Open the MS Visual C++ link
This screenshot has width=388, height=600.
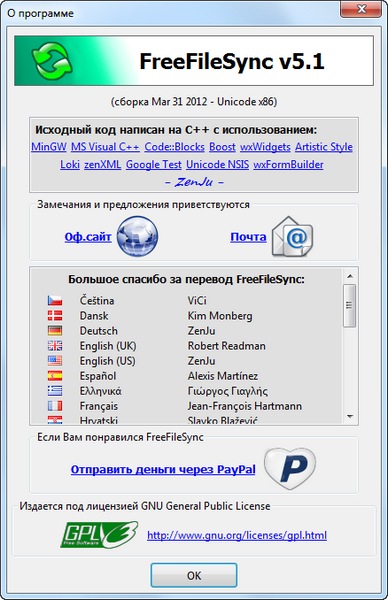click(x=106, y=147)
